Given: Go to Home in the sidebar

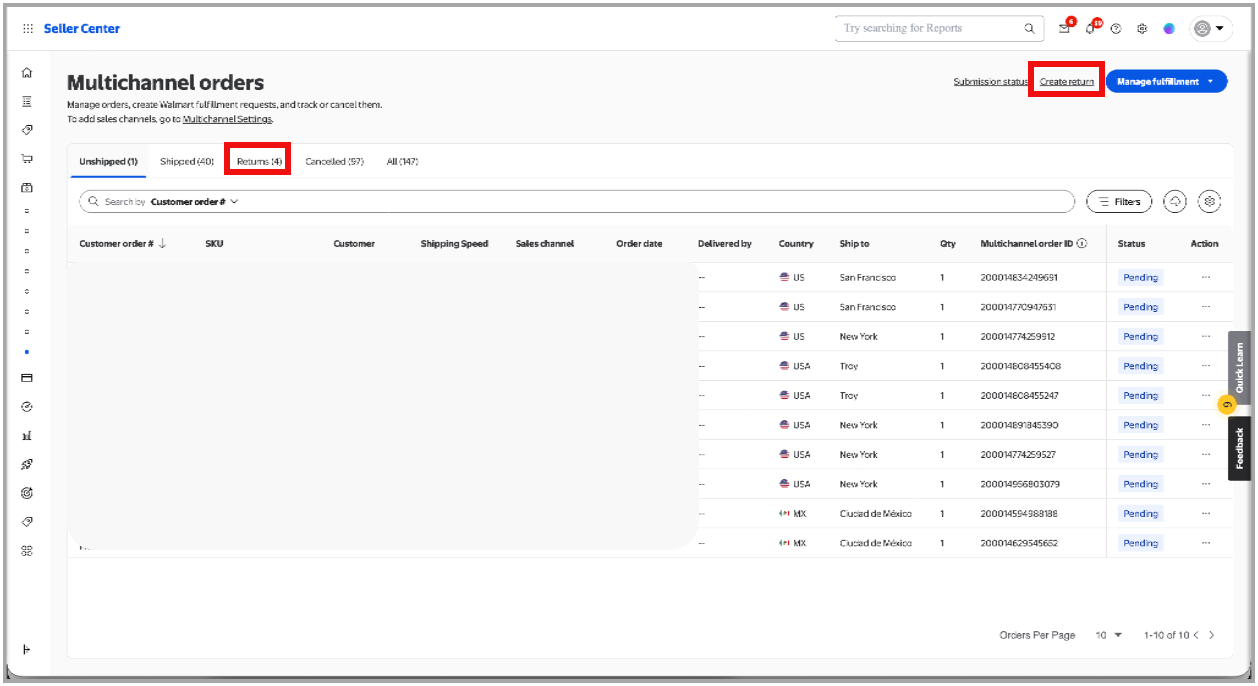Looking at the screenshot, I should [27, 72].
